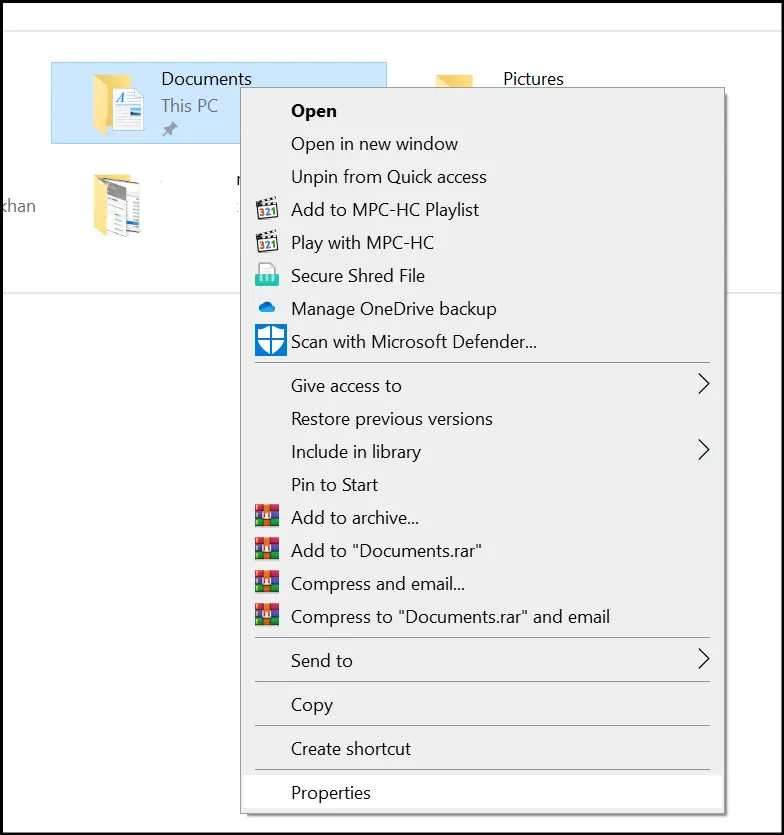Image resolution: width=784 pixels, height=835 pixels.
Task: Choose Scan with Microsoft Defender...
Action: point(483,342)
